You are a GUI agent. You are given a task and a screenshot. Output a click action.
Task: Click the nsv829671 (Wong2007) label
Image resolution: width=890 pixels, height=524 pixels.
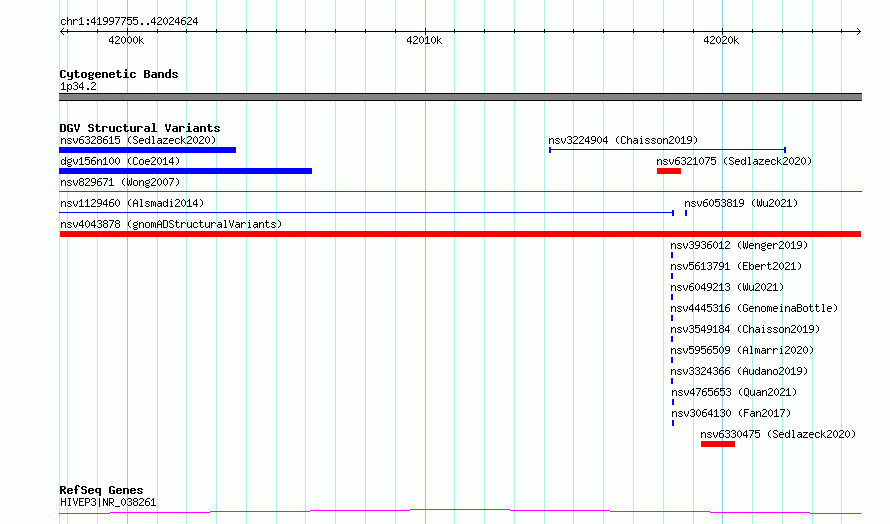120,182
